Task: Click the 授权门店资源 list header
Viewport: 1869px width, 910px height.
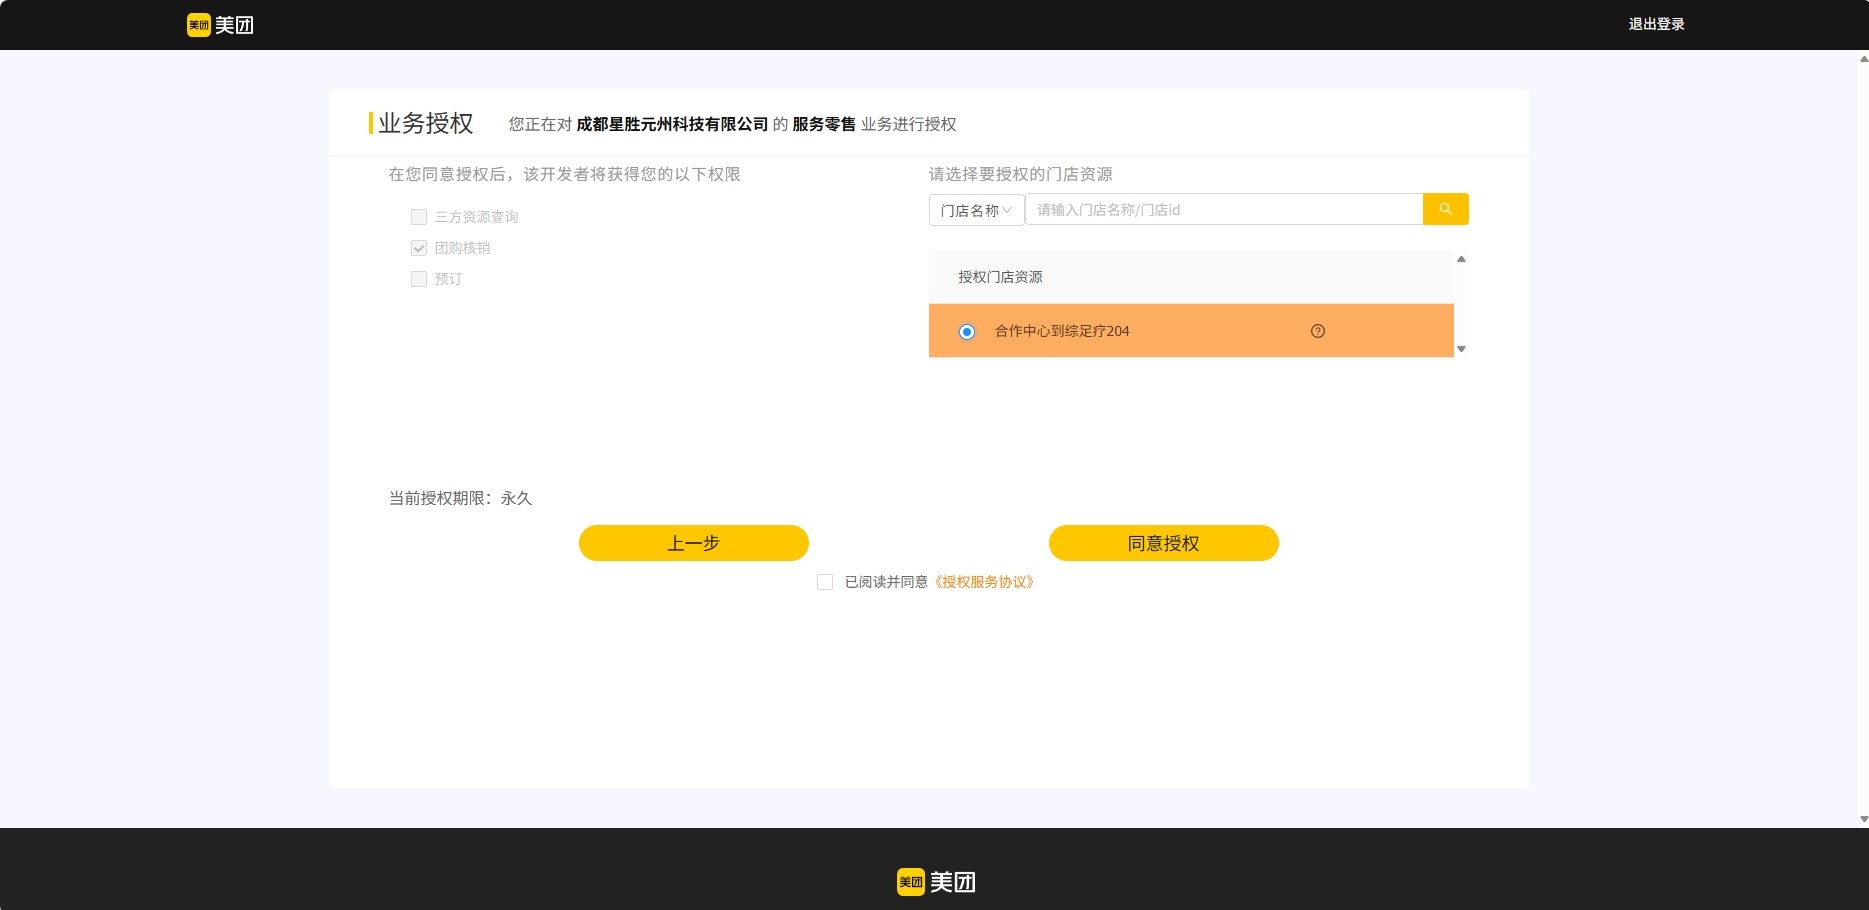Action: (1191, 277)
